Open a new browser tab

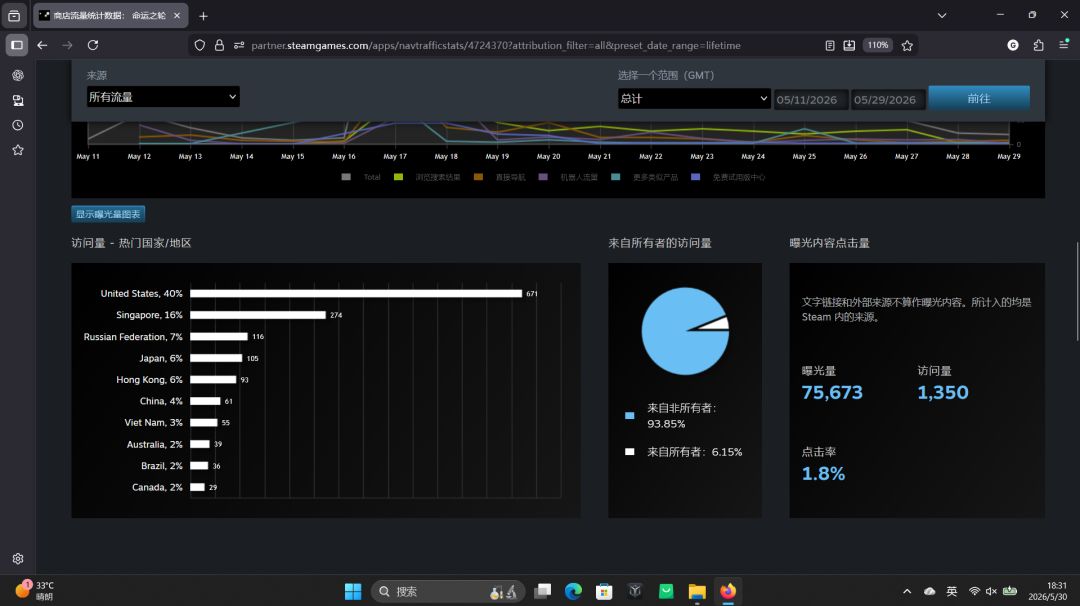tap(203, 16)
